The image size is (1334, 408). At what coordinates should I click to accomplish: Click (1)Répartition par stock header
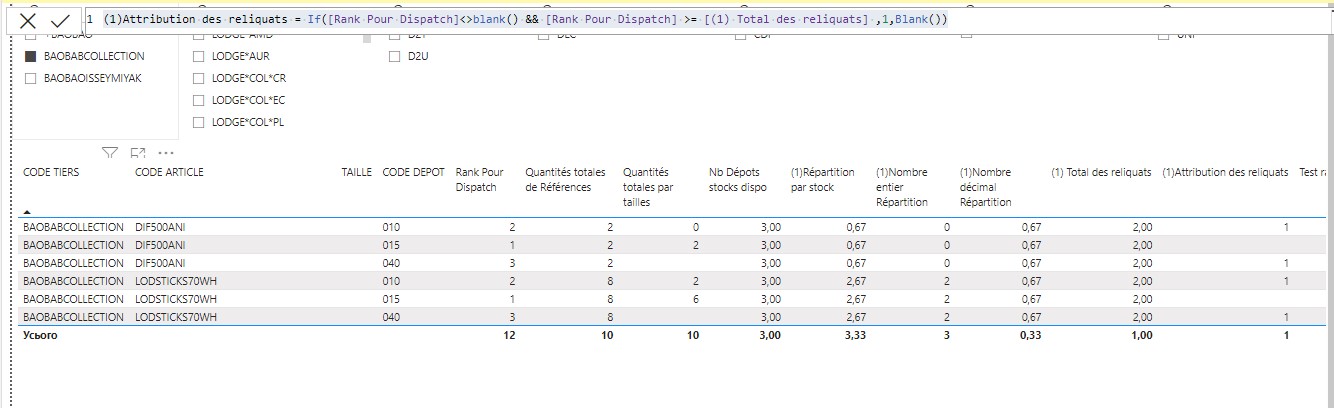825,180
